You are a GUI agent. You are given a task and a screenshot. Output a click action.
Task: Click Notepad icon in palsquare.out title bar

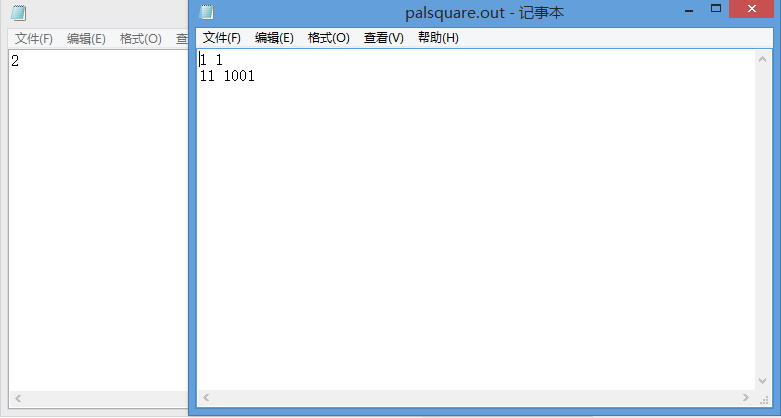[x=206, y=12]
